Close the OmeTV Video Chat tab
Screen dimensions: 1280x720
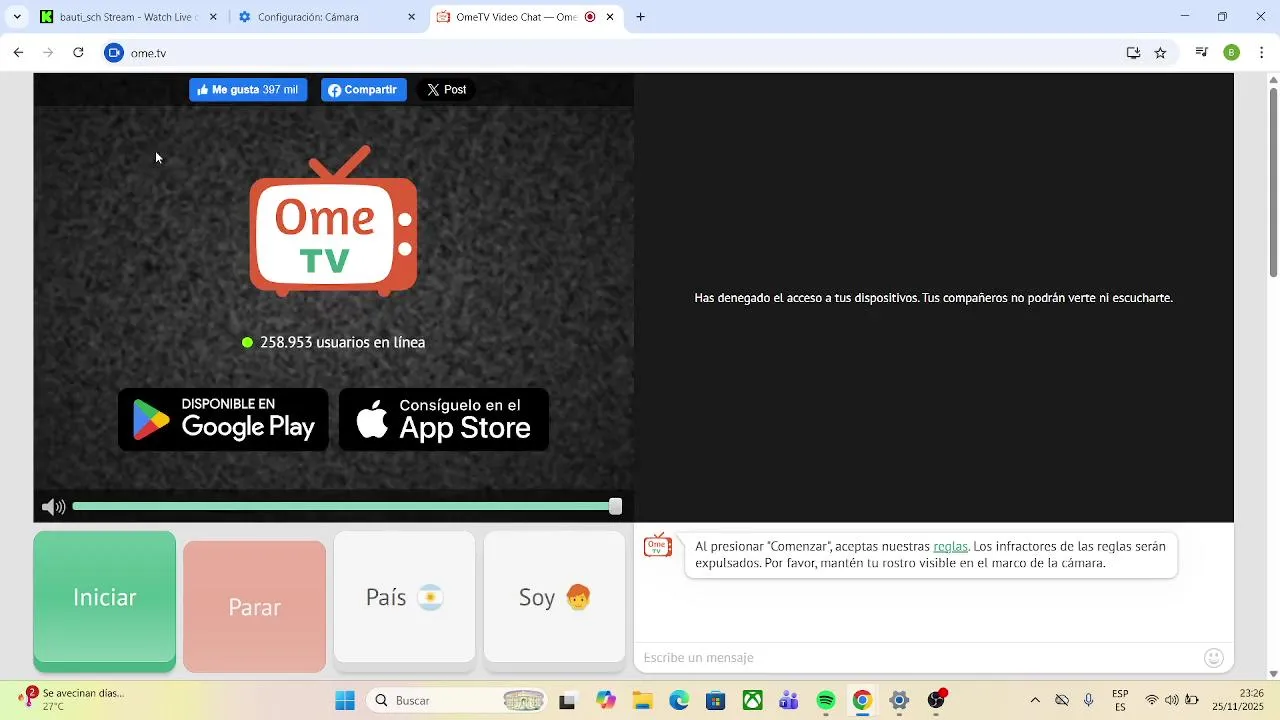pos(610,17)
